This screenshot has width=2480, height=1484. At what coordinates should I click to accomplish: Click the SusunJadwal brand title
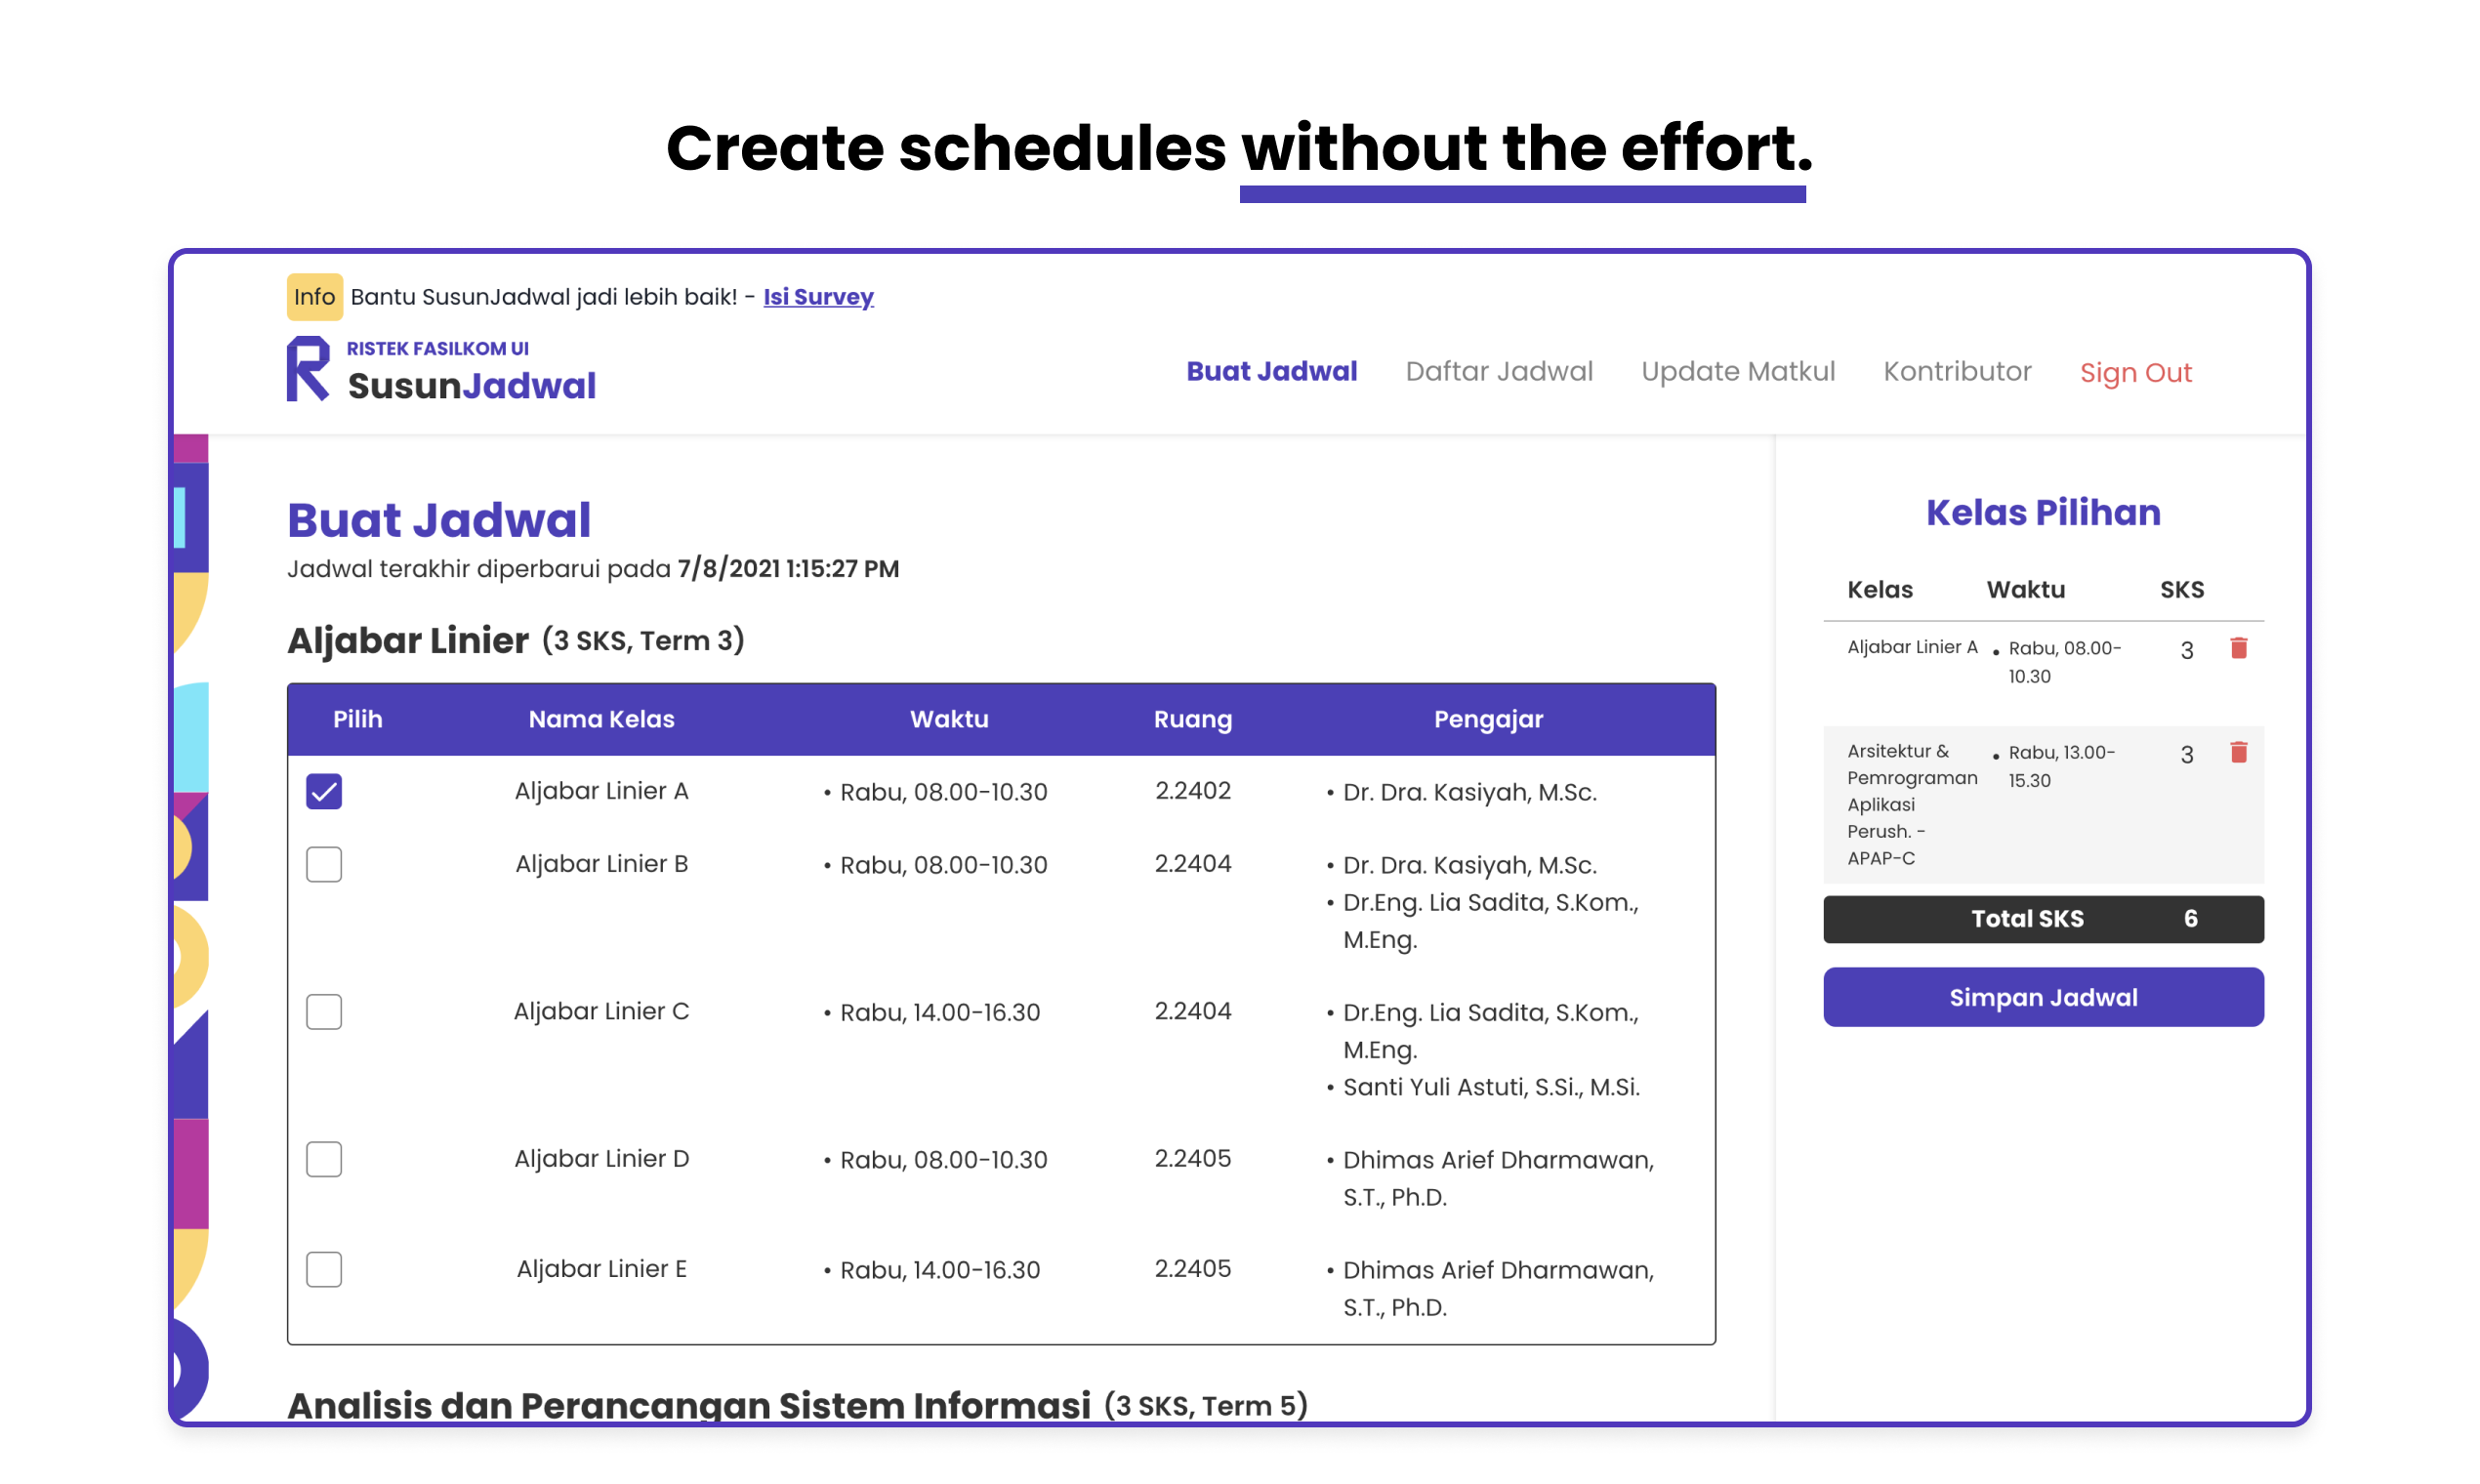pyautogui.click(x=471, y=386)
